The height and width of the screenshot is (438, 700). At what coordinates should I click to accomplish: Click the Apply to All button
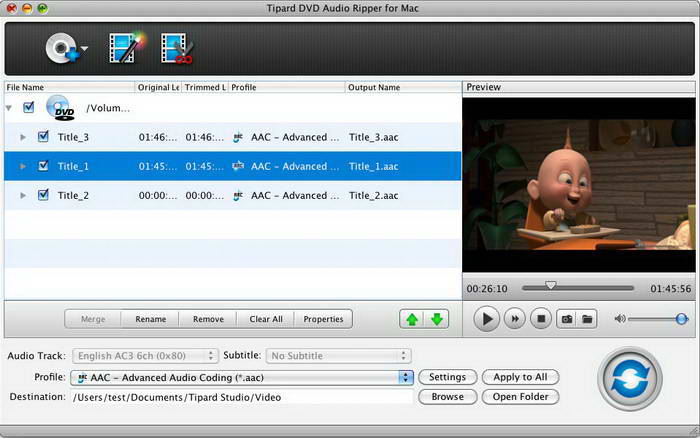click(x=520, y=377)
